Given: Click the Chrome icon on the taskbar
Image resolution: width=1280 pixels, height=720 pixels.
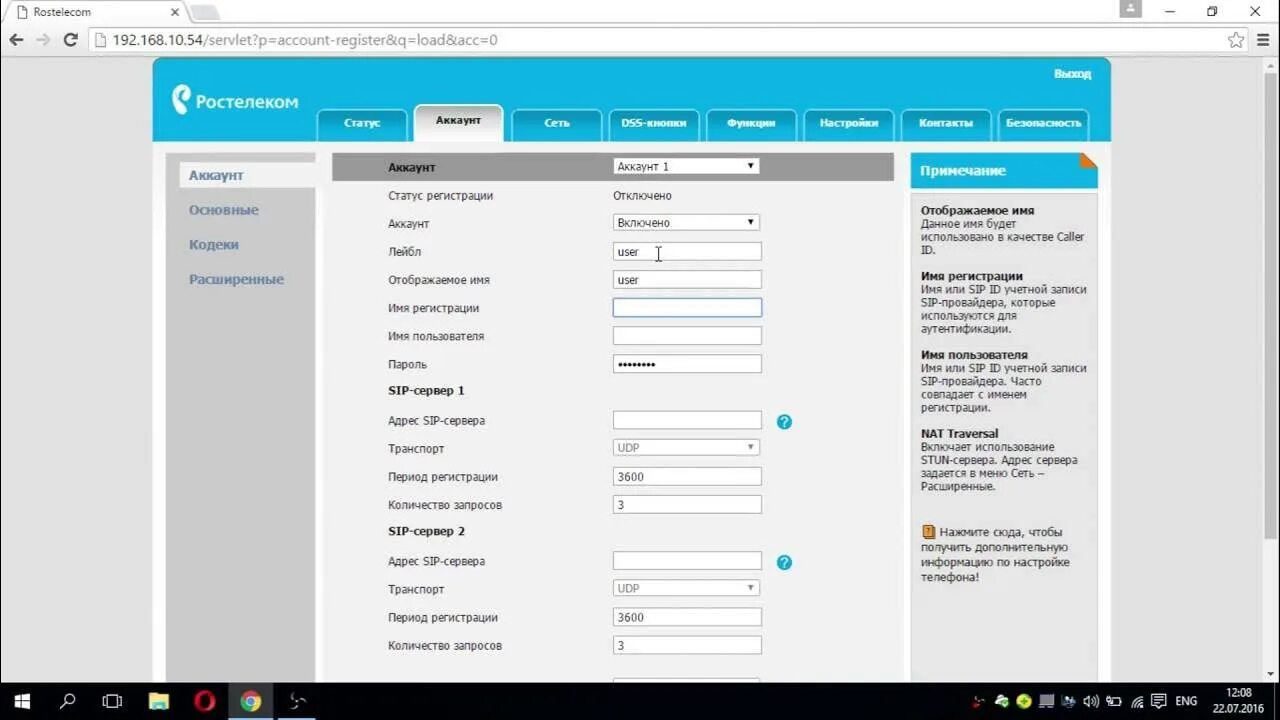Looking at the screenshot, I should pos(250,701).
